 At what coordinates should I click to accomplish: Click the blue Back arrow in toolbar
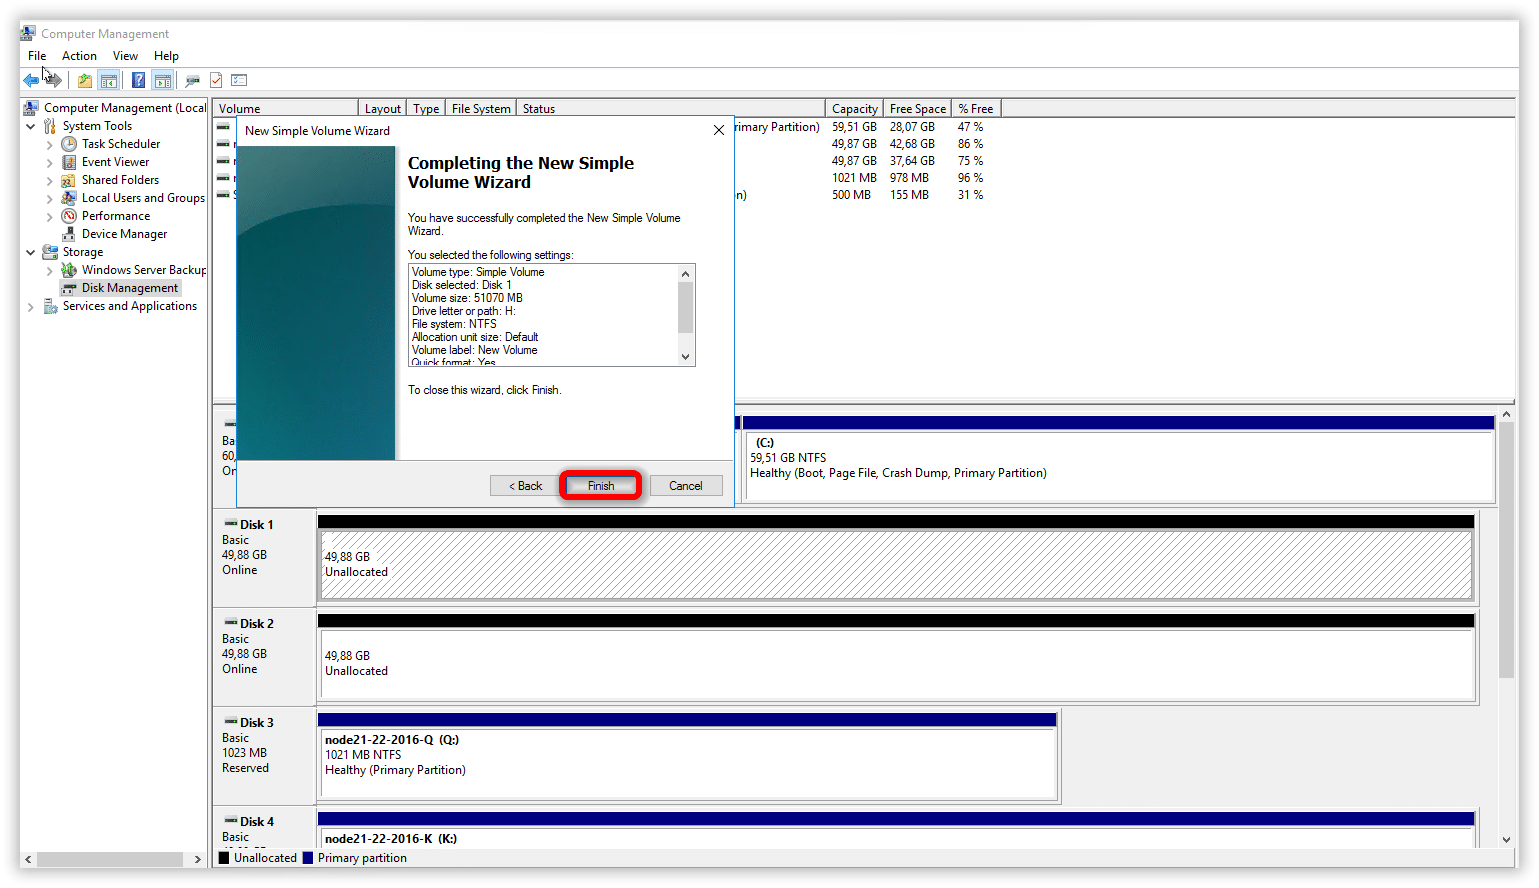click(x=31, y=81)
